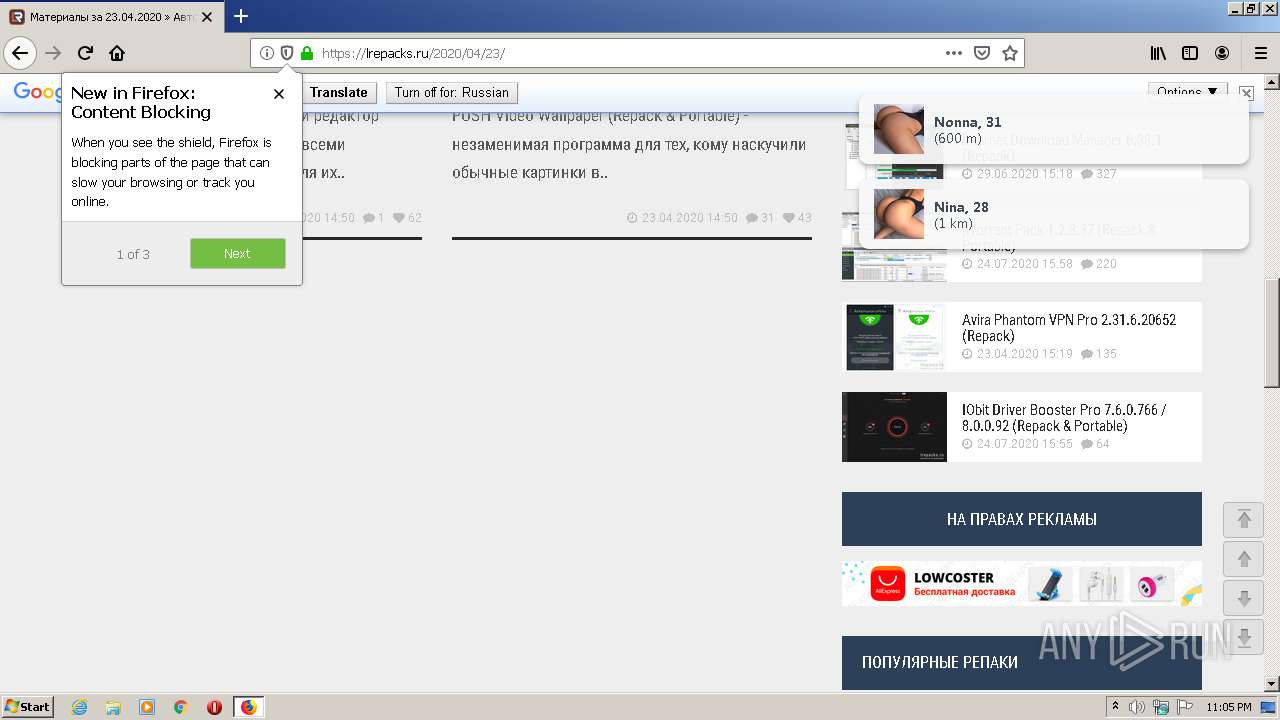Image resolution: width=1280 pixels, height=720 pixels.
Task: Select the Материалы за 23.04.2020 tab
Action: [112, 17]
